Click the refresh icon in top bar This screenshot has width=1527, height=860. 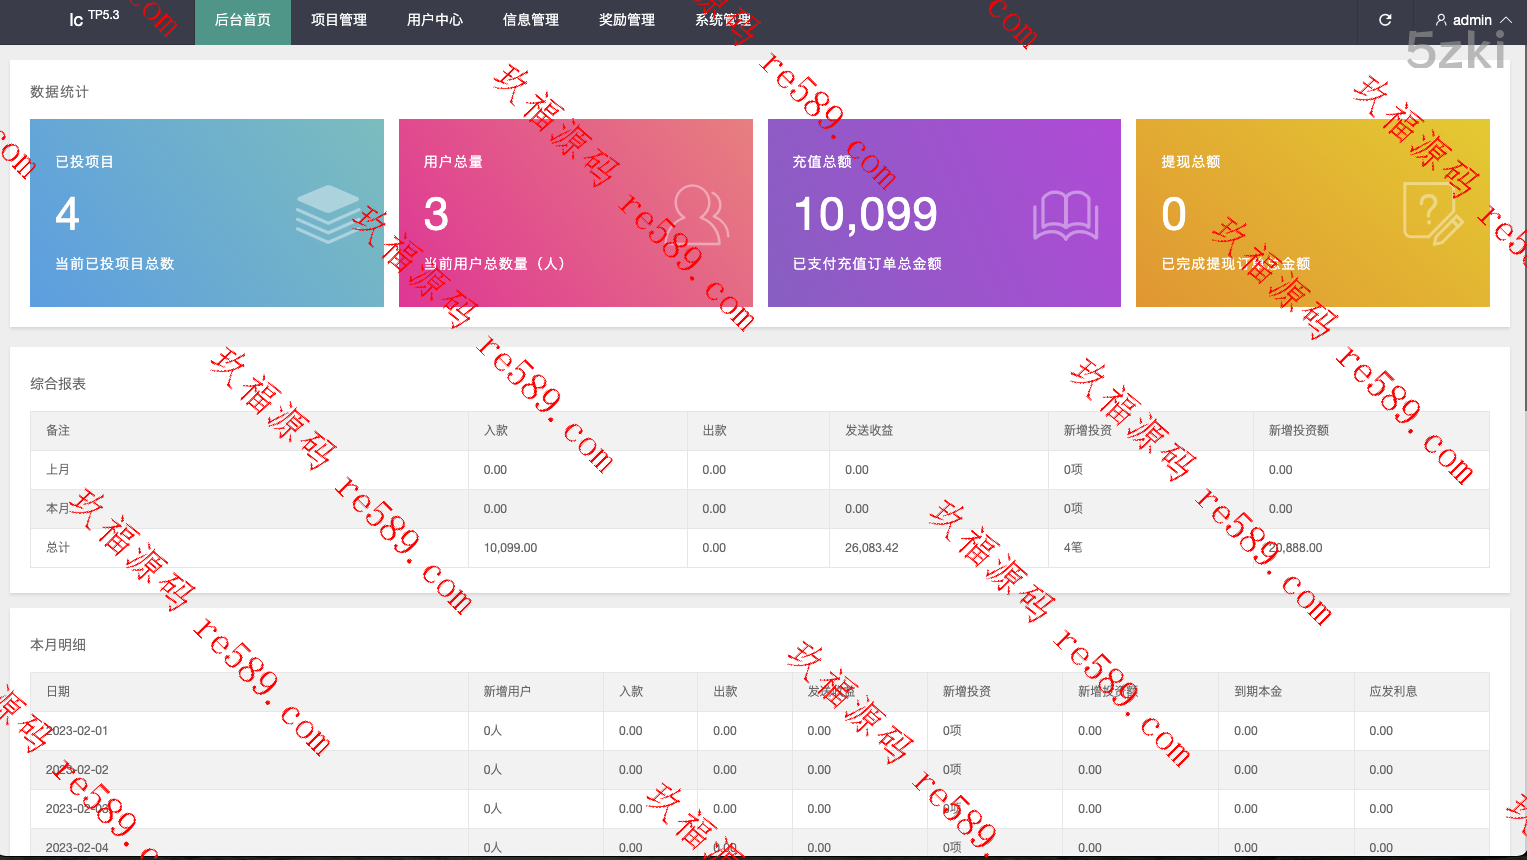click(x=1385, y=20)
